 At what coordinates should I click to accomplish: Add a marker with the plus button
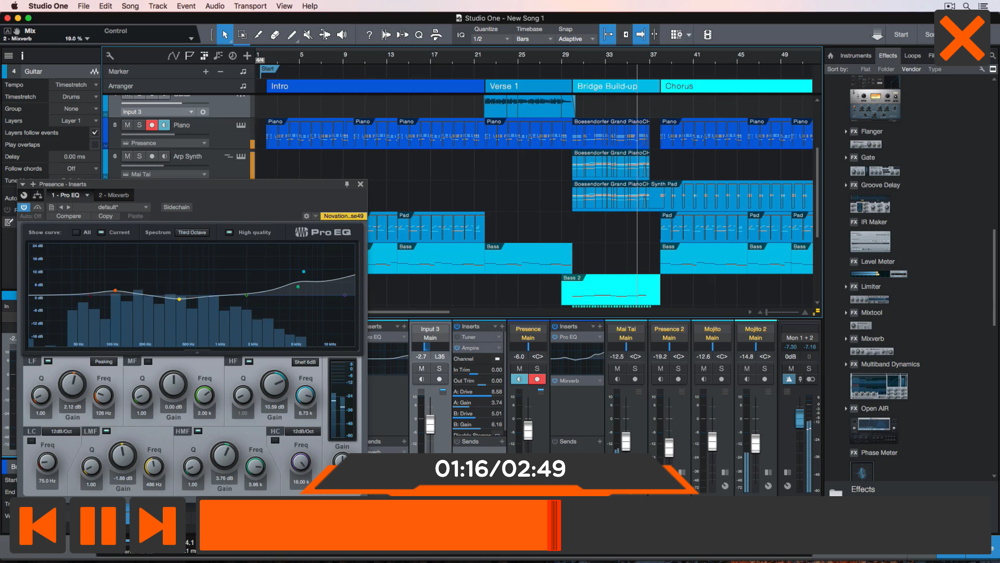point(205,71)
